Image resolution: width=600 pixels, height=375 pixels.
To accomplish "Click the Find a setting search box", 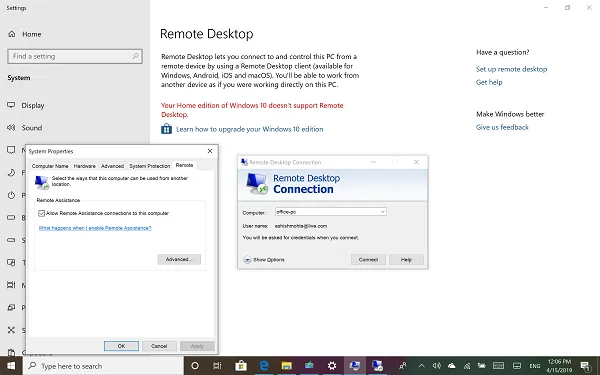I will coord(75,56).
